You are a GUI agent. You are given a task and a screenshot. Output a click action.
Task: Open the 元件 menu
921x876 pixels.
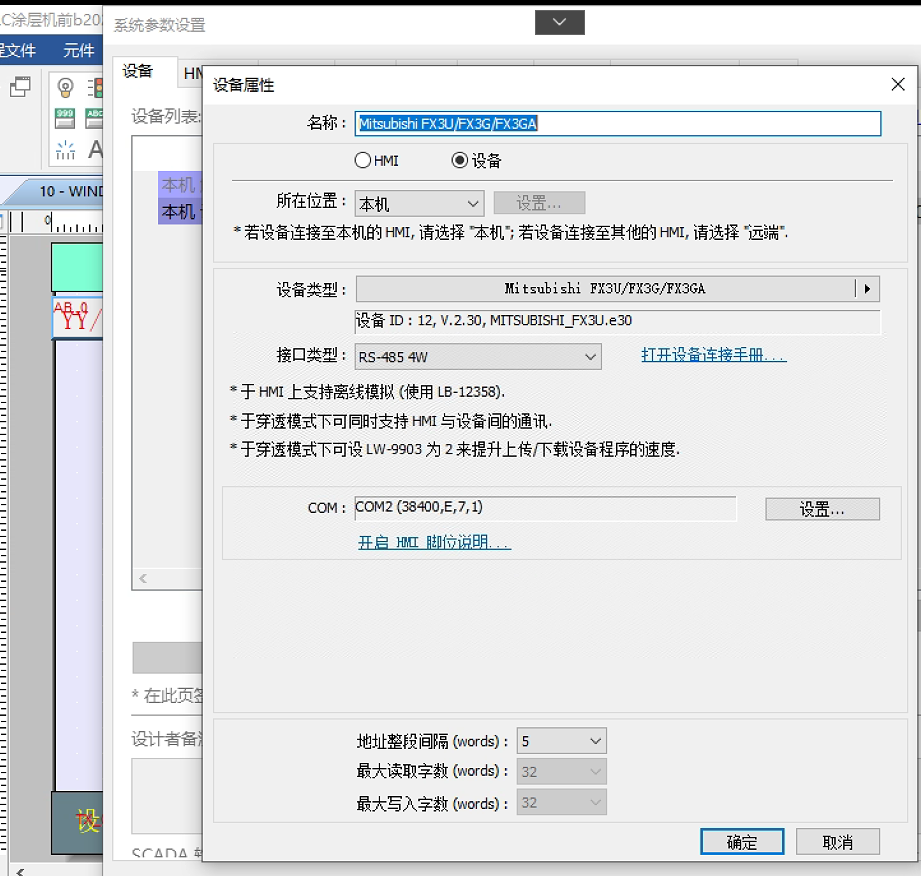(79, 50)
